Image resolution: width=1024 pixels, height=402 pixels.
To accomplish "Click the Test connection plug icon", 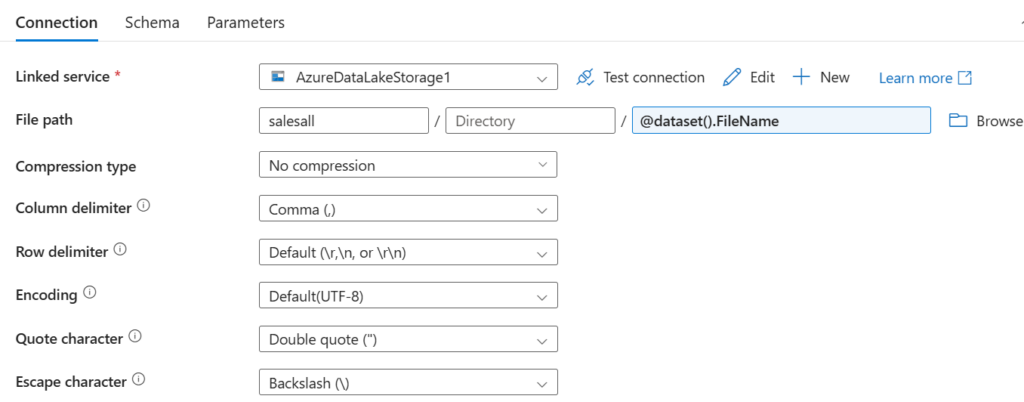I will (x=586, y=78).
